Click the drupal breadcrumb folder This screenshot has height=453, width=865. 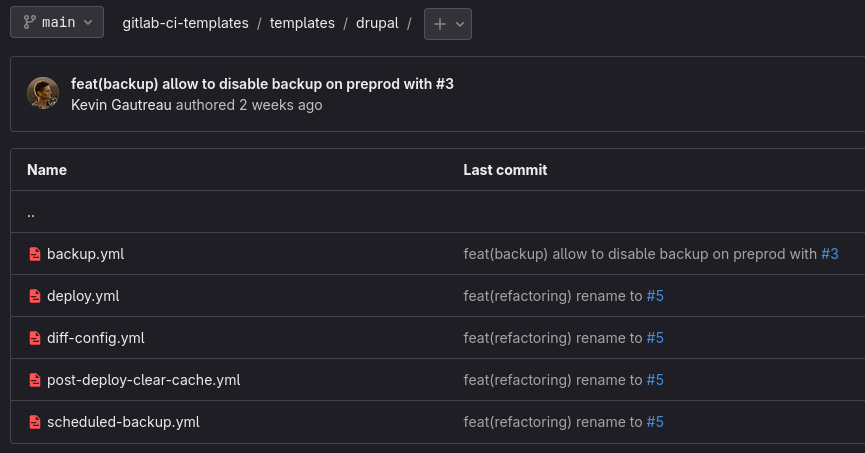pyautogui.click(x=377, y=23)
